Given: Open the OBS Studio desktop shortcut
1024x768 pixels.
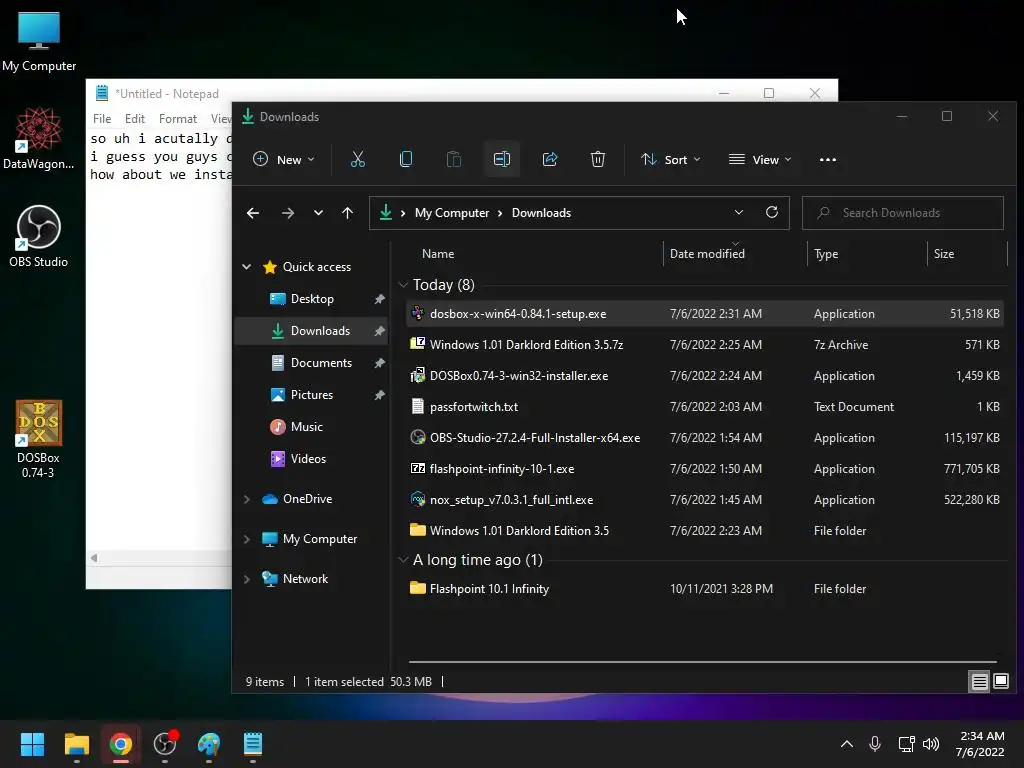Looking at the screenshot, I should tap(39, 236).
